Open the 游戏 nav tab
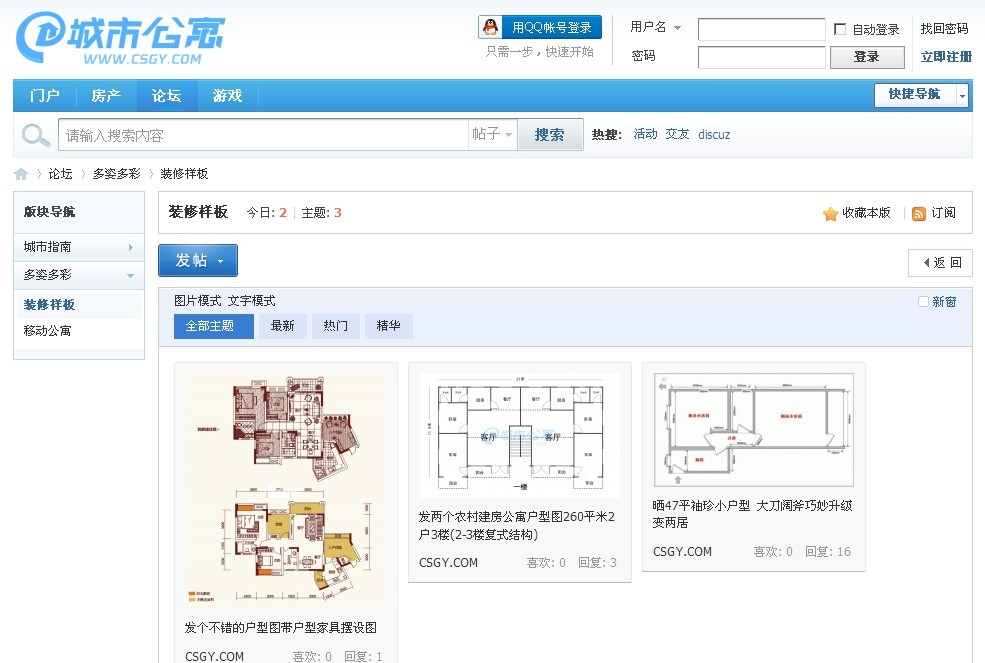The width and height of the screenshot is (985, 663). point(227,96)
